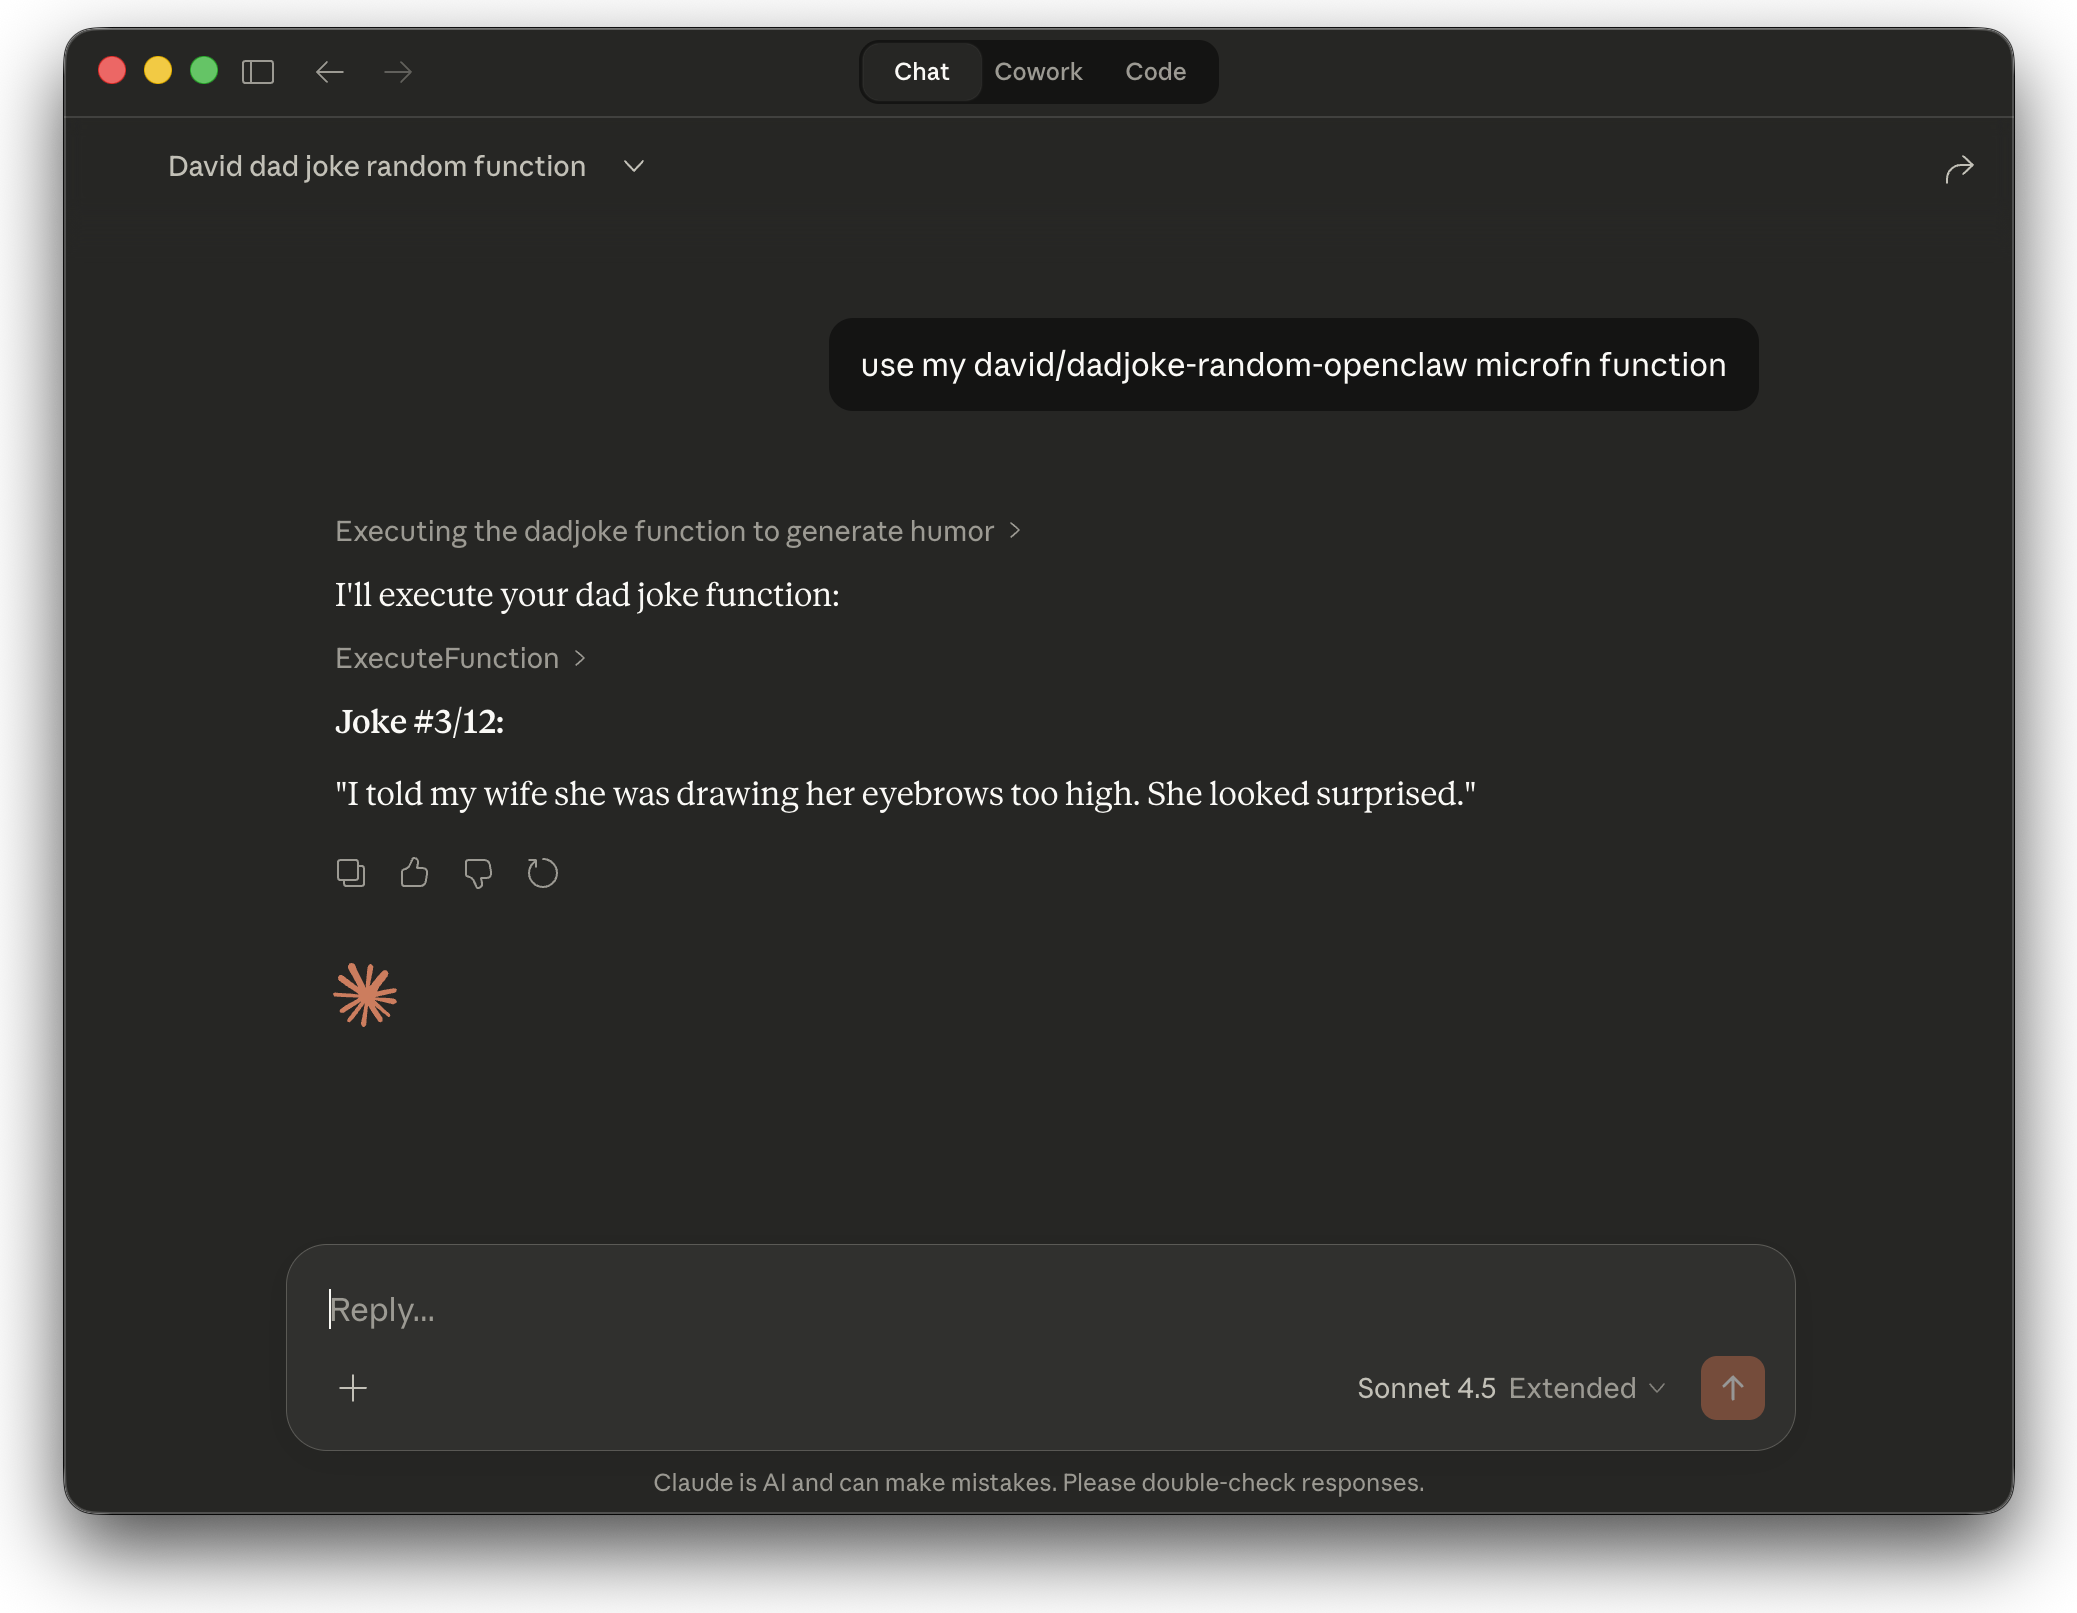Expand the Executing the dadjoke function thinking
This screenshot has width=2077, height=1613.
point(677,531)
